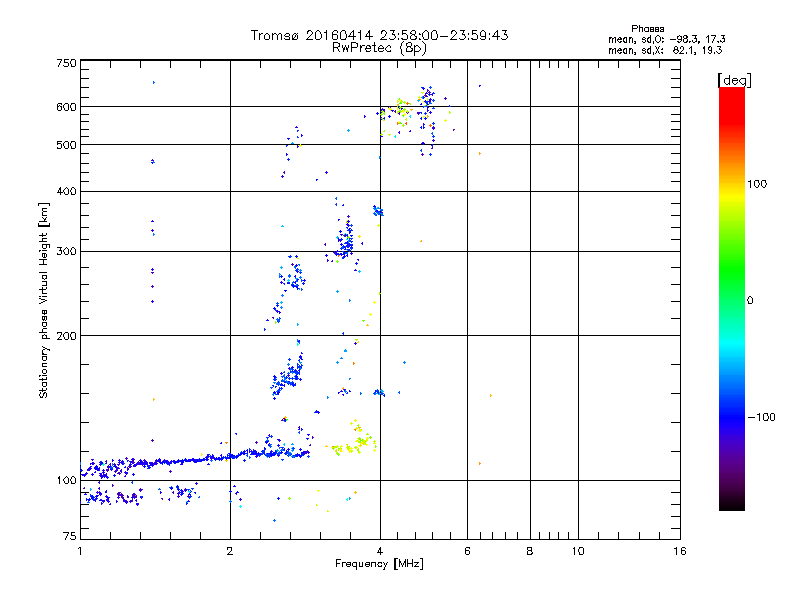Click the x-axis tick label '4'
The width and height of the screenshot is (800, 600).
(x=380, y=551)
